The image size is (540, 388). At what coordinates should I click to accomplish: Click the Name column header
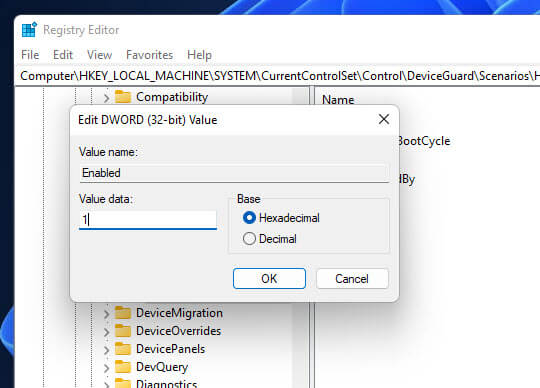pos(338,100)
